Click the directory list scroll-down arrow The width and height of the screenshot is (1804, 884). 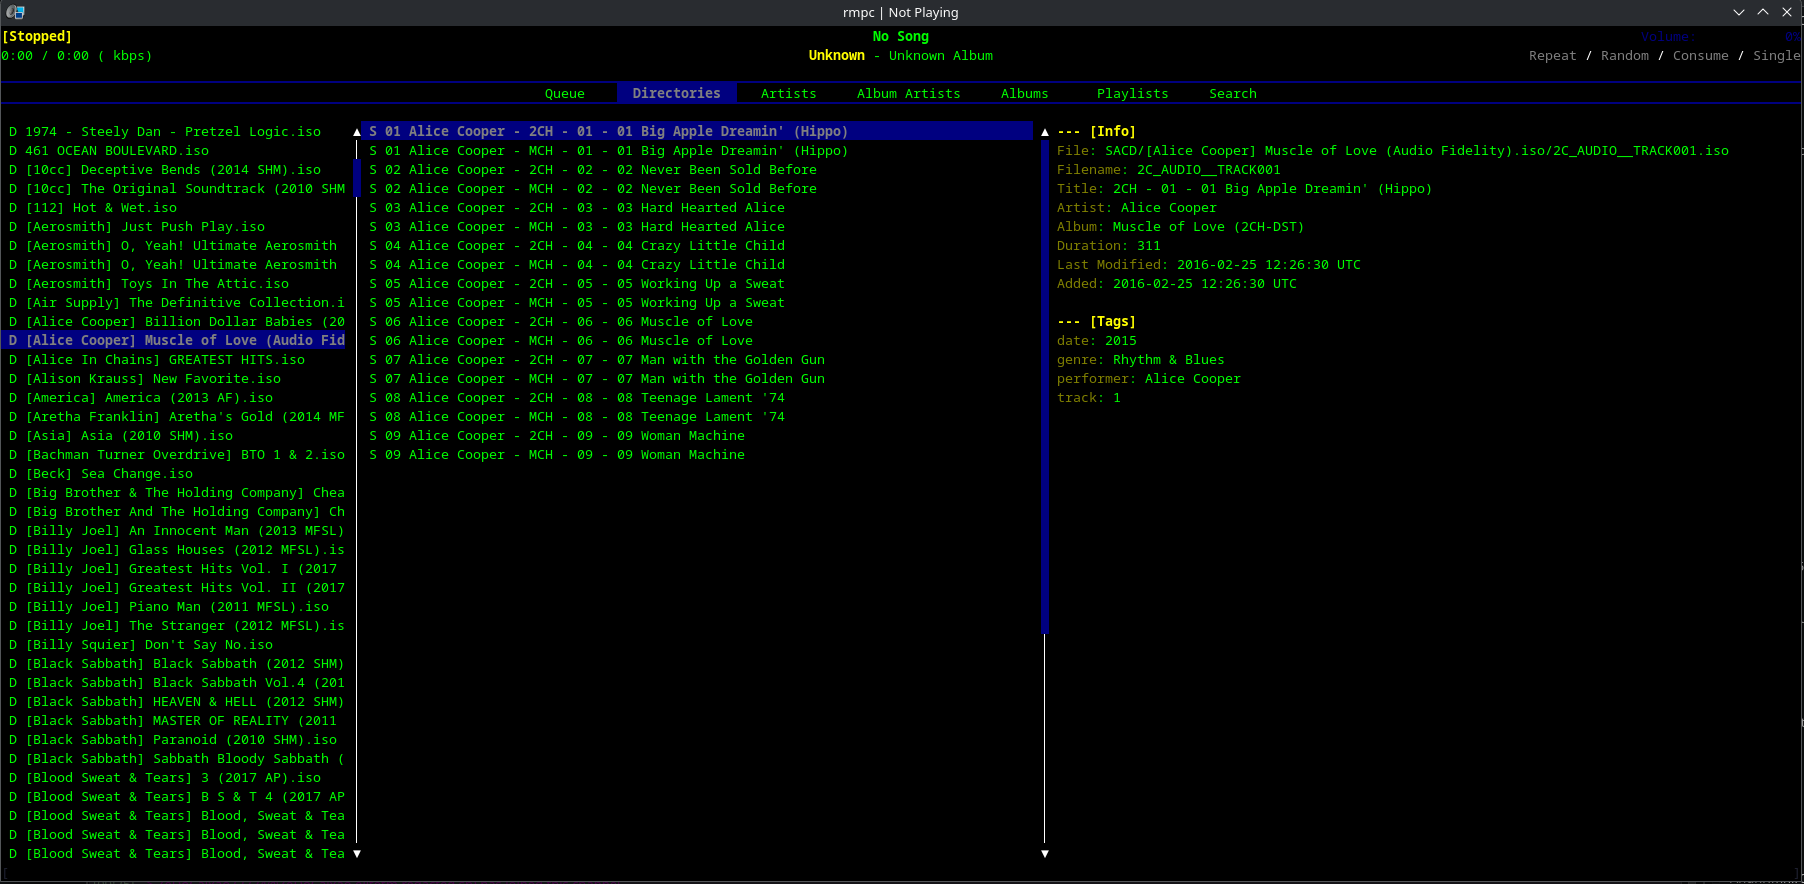[x=357, y=854]
